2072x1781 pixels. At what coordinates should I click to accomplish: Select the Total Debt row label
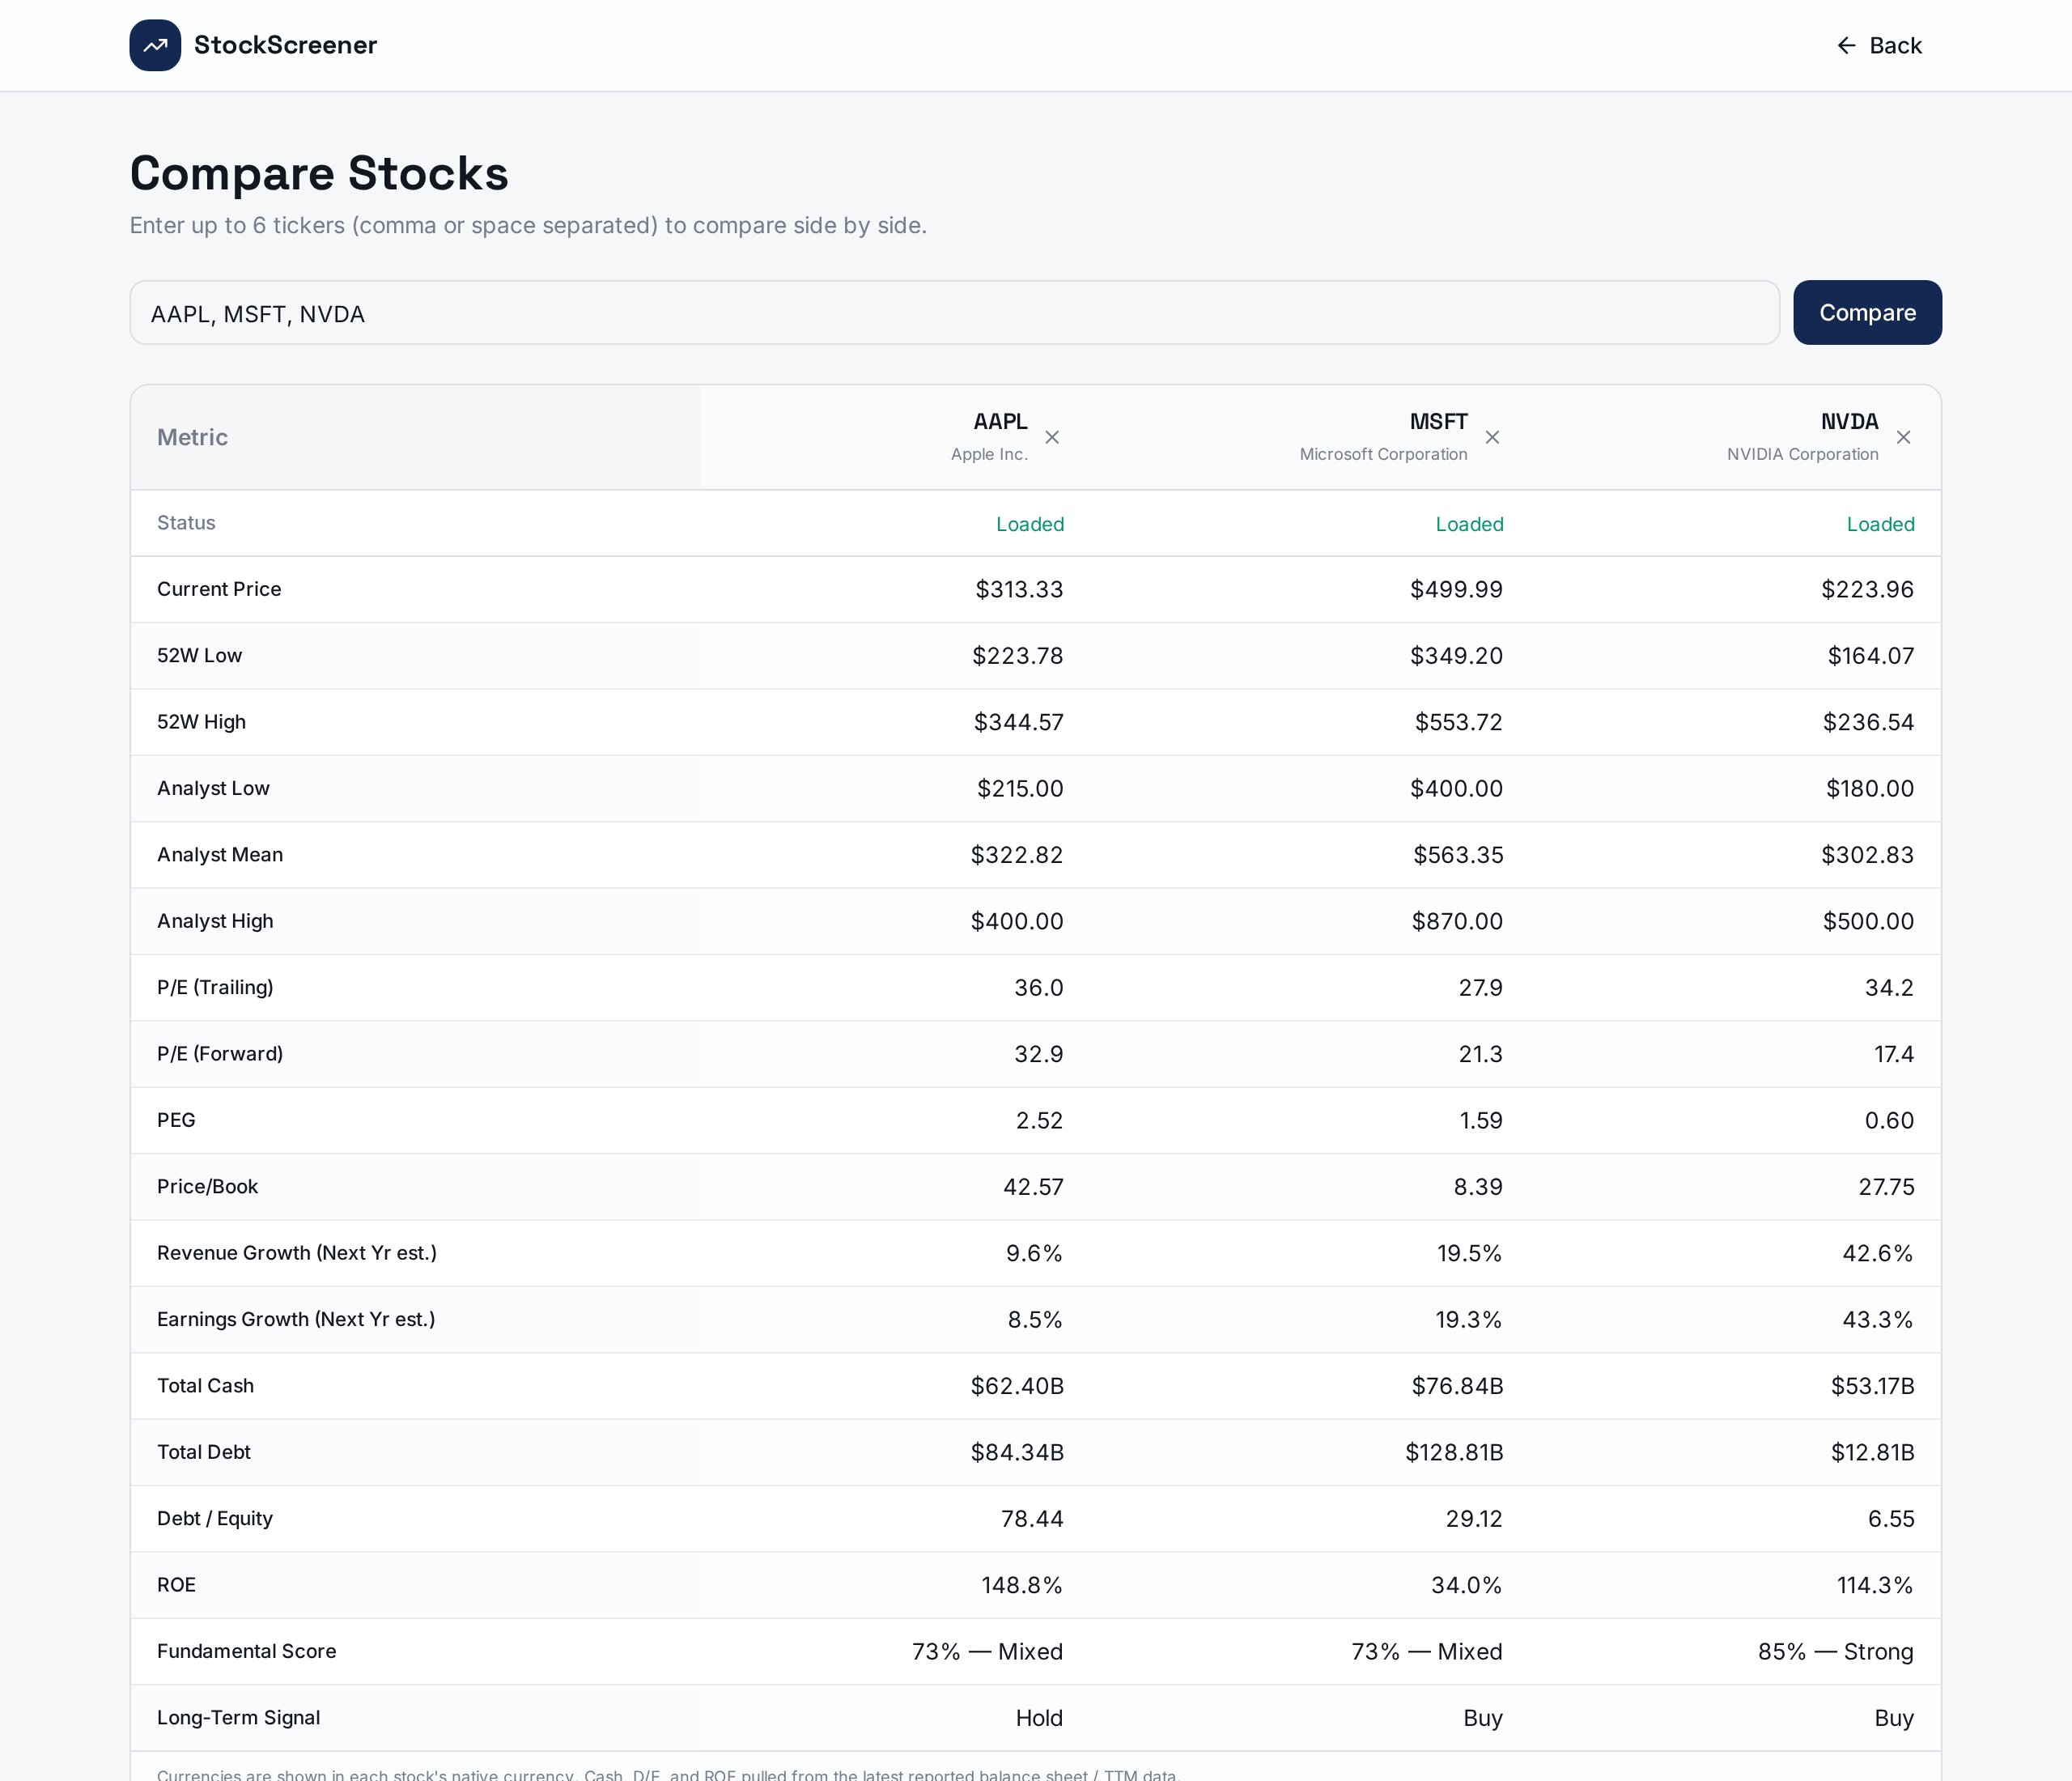(x=204, y=1452)
